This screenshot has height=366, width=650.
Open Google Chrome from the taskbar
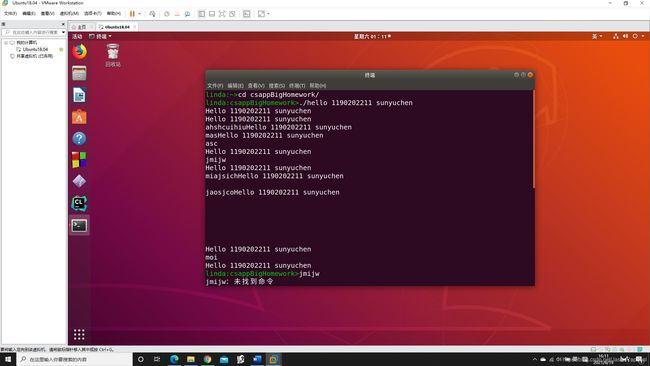207,359
